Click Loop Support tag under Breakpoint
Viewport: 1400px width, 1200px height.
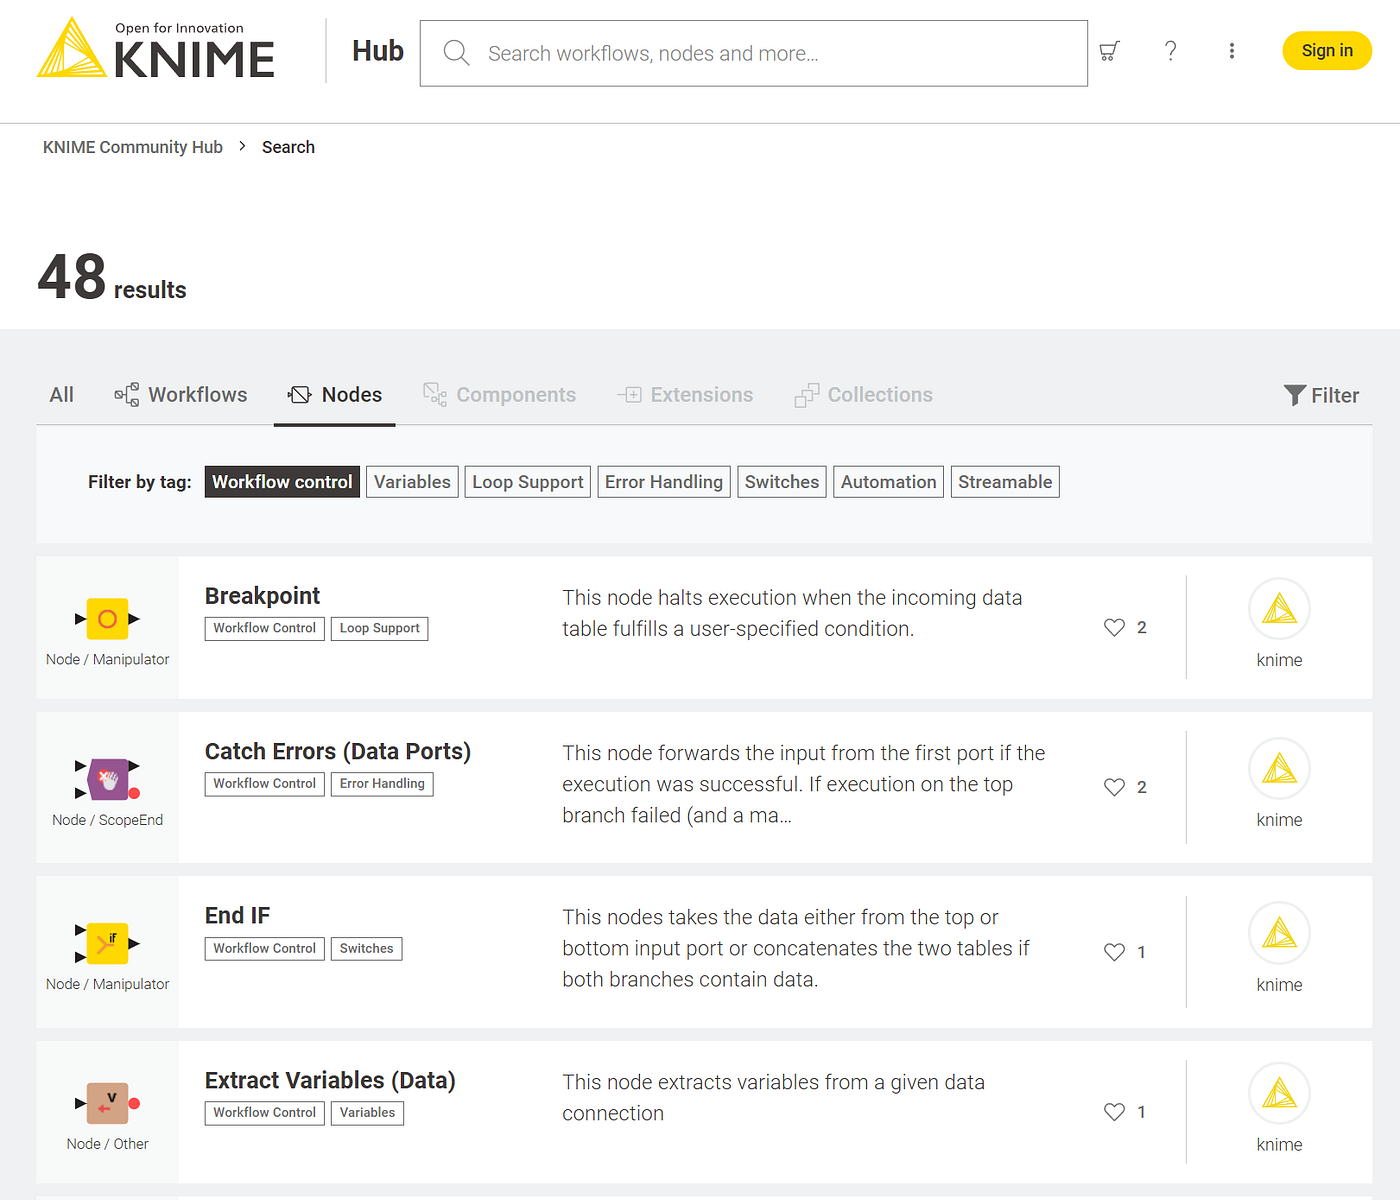click(380, 629)
